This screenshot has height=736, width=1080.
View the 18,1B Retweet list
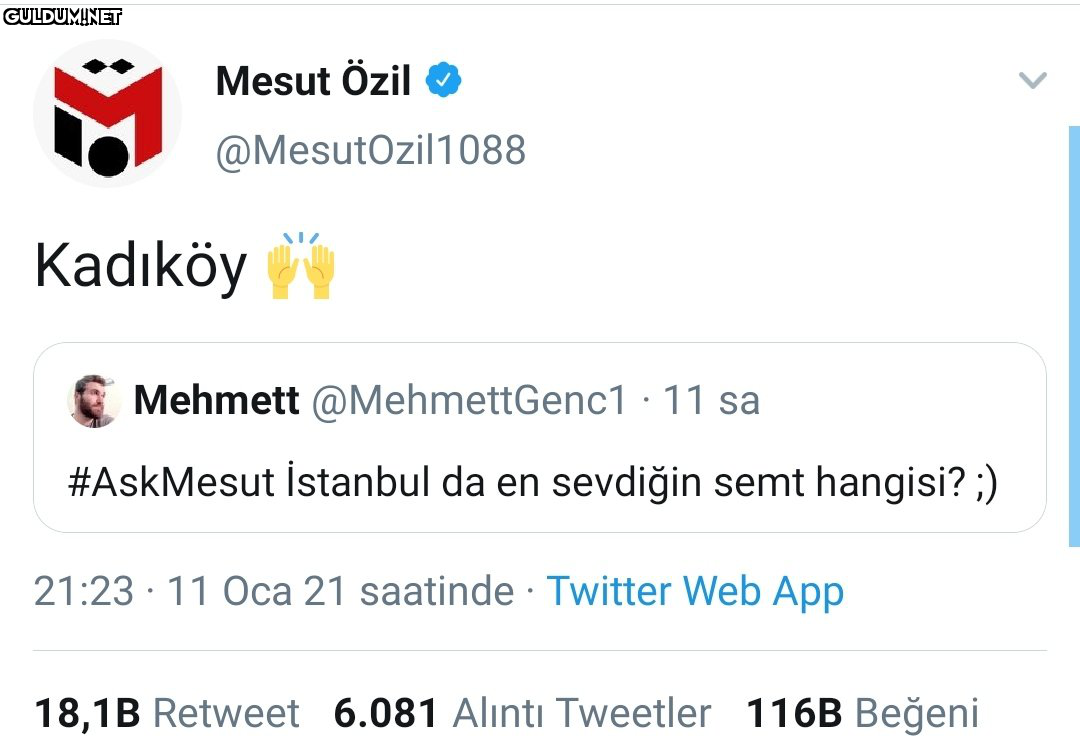166,713
